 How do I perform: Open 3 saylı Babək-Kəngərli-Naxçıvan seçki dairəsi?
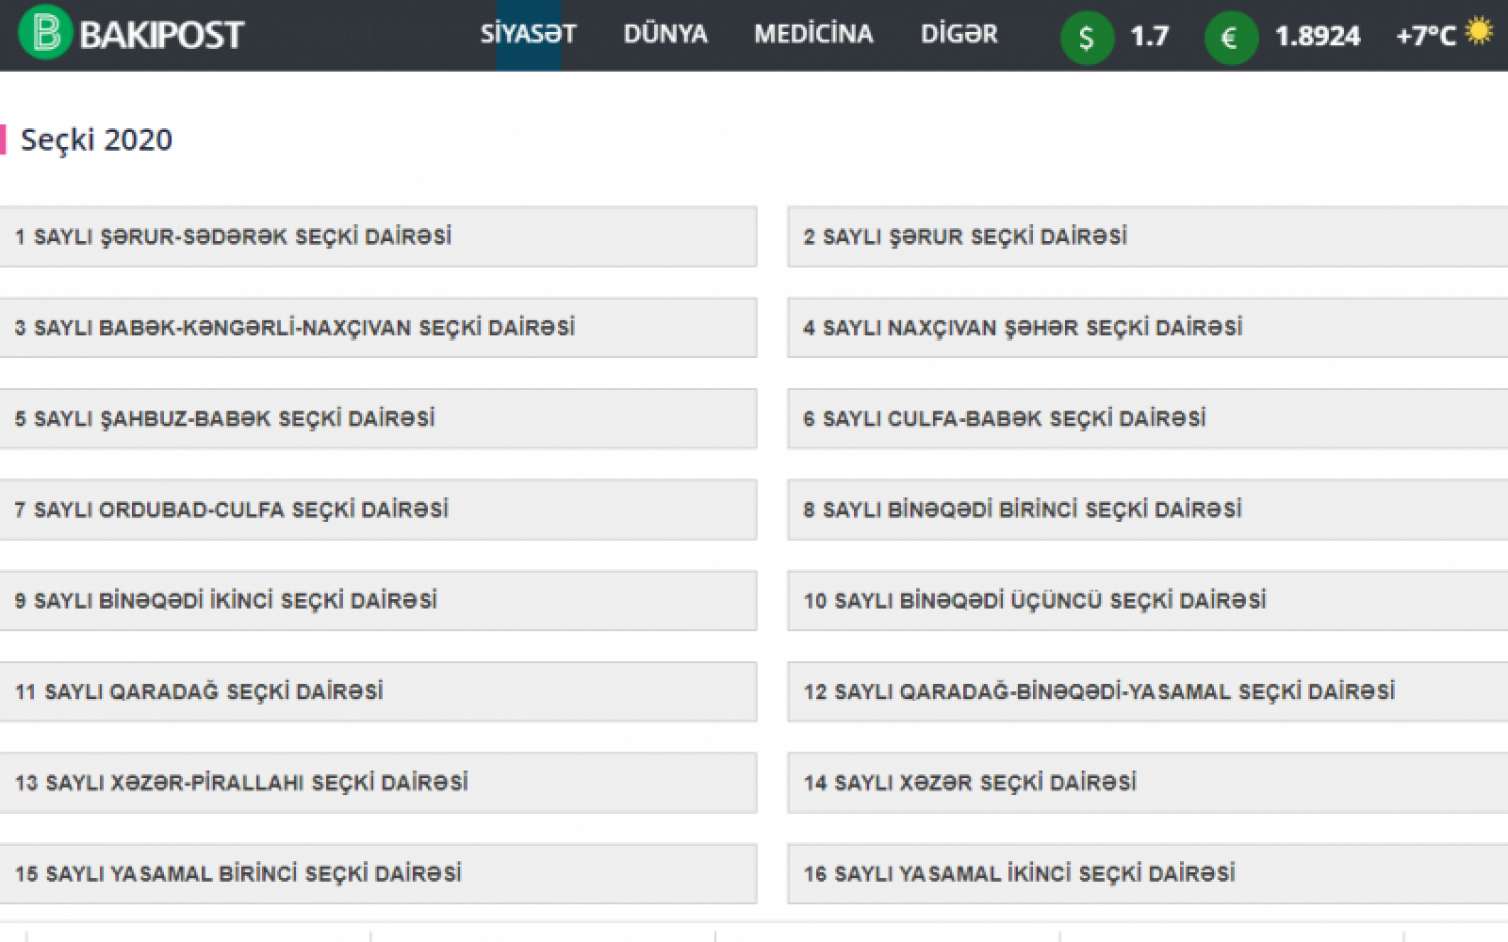click(378, 328)
